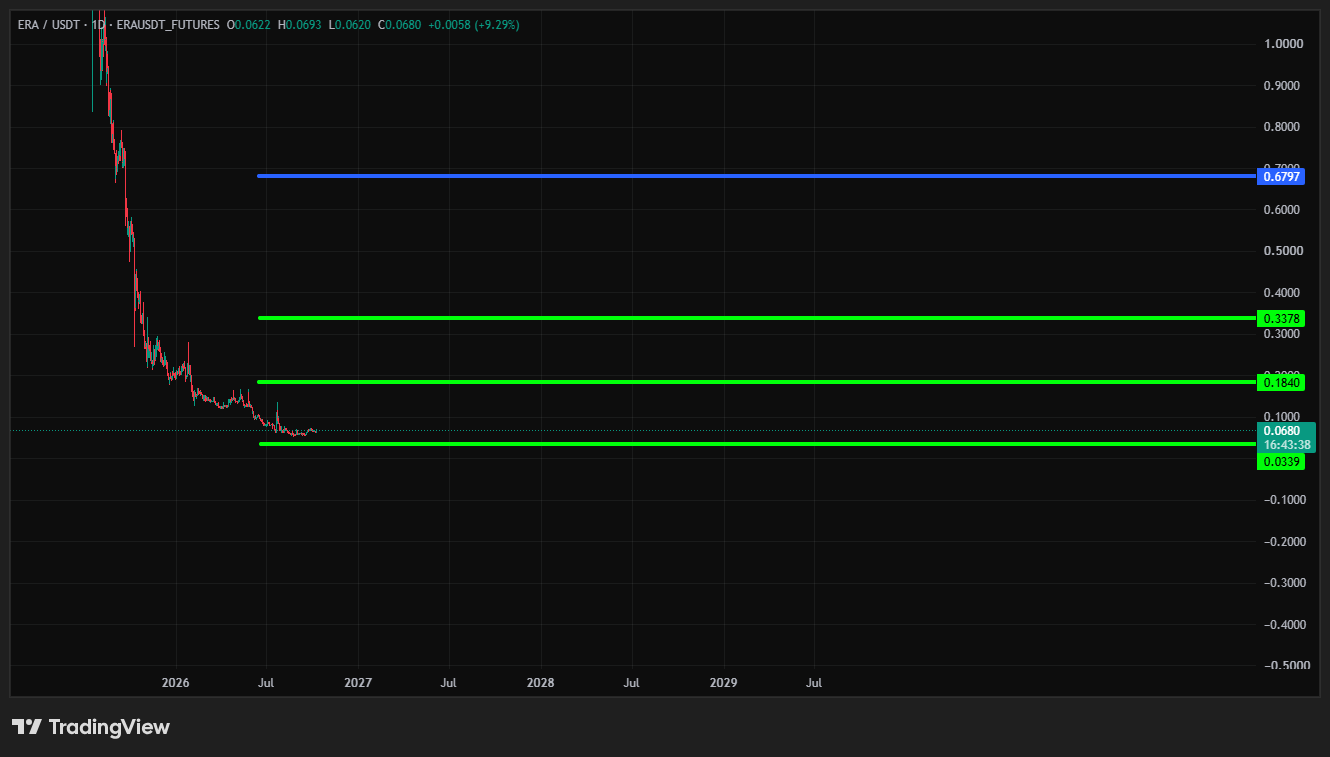Click the 16:43:38 bar countdown timer
The height and width of the screenshot is (757, 1330).
coord(1287,444)
